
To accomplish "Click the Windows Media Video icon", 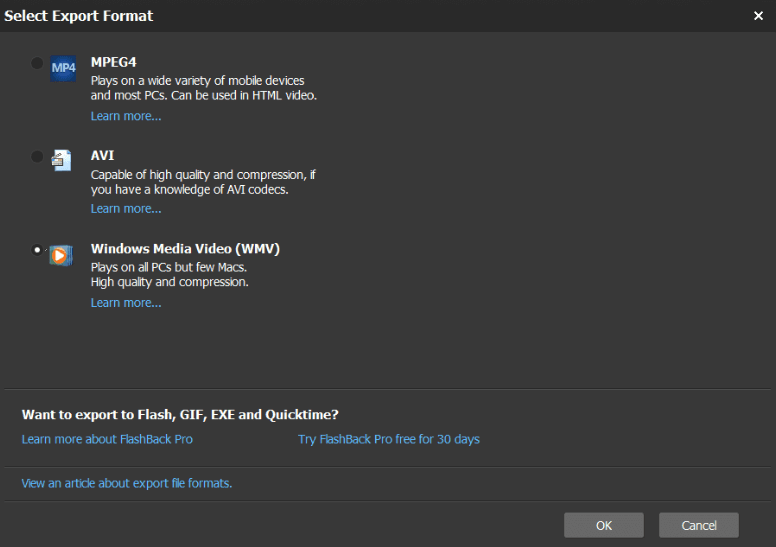I will pos(62,254).
